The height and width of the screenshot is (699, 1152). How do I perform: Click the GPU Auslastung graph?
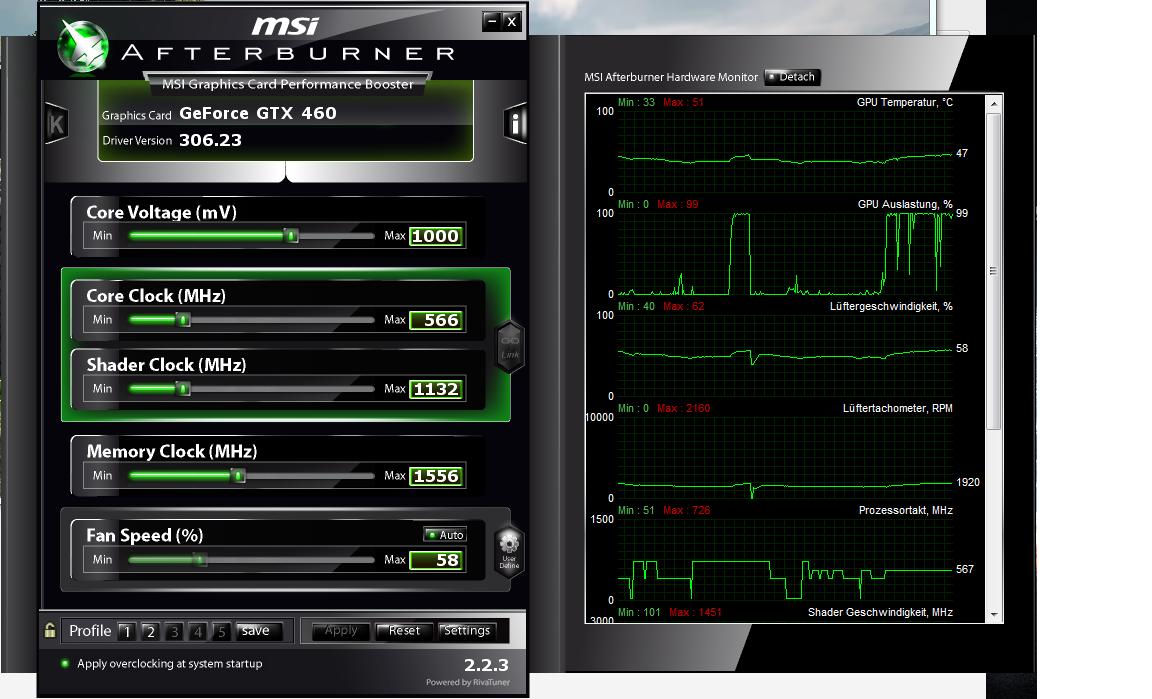[785, 254]
